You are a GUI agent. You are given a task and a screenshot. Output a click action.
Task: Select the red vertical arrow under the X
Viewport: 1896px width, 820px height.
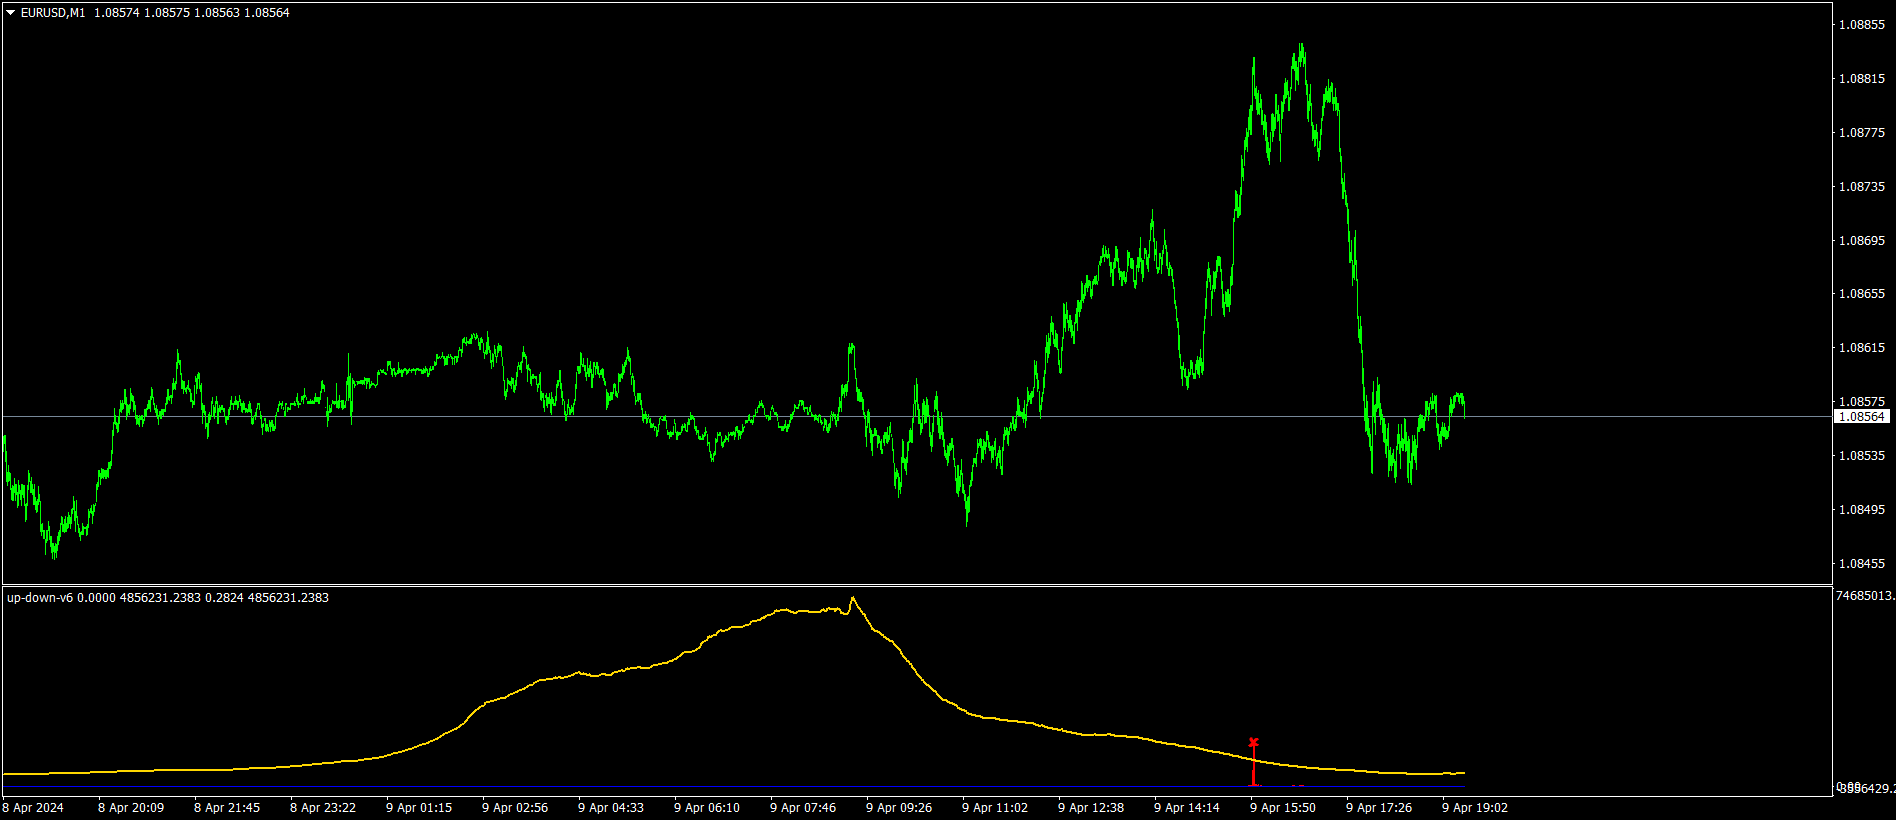1253,766
